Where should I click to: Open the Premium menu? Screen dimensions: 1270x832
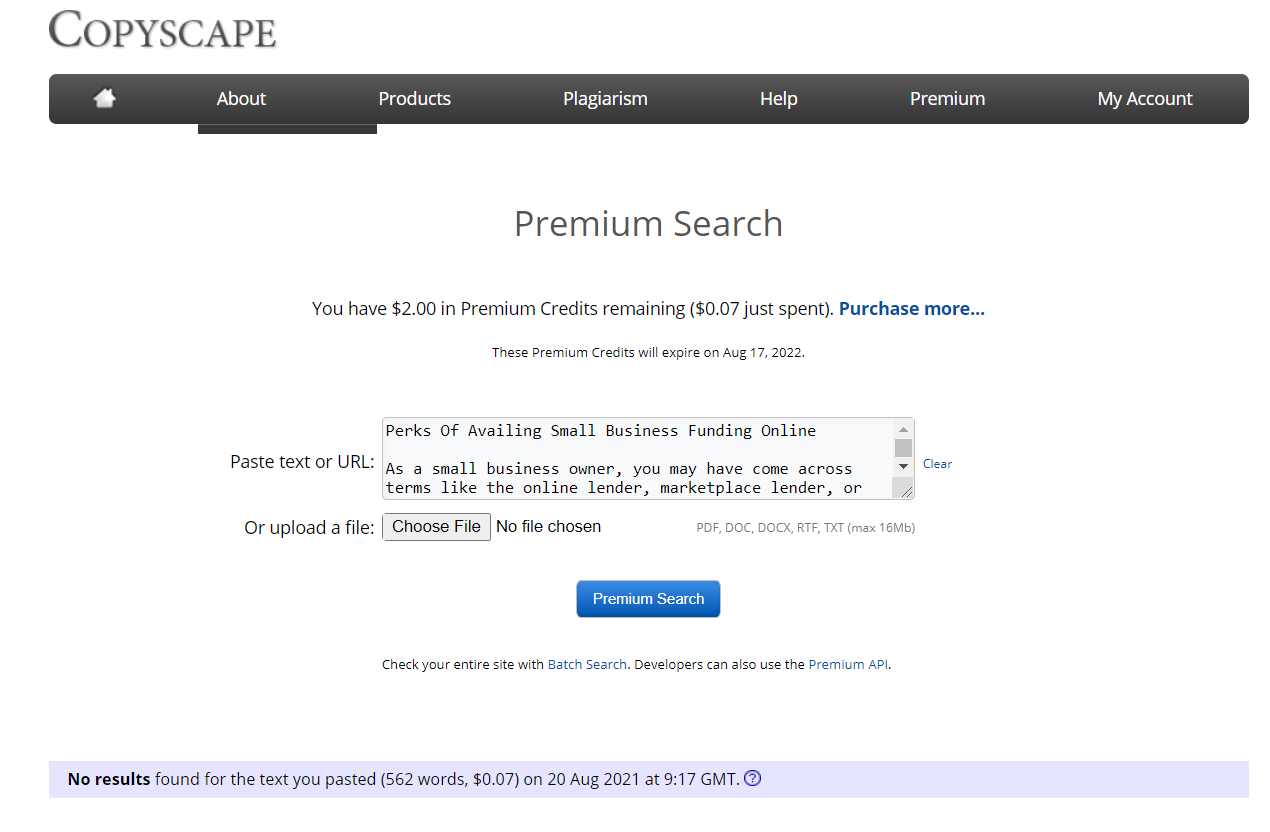point(947,98)
